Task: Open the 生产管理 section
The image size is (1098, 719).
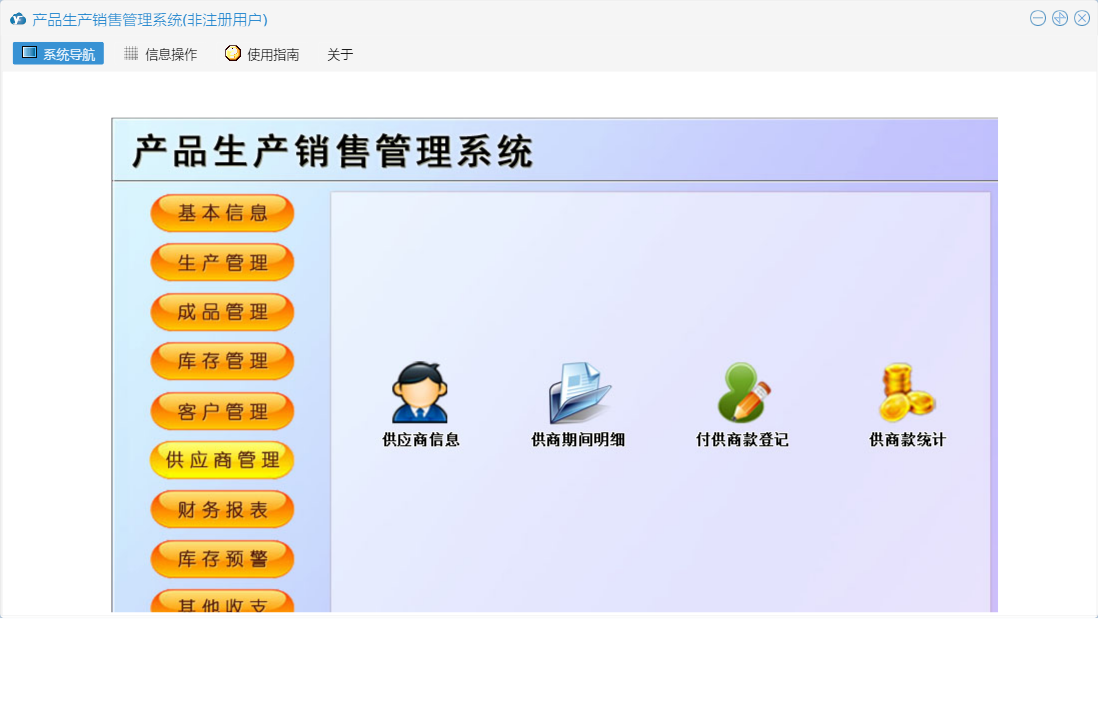Action: click(x=222, y=263)
